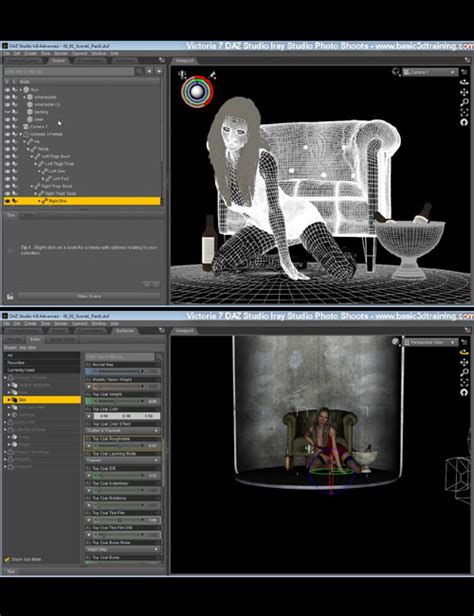Viewport: 474px width, 616px height.
Task: Click the bone icon of Left Foot node
Action: pos(49,178)
